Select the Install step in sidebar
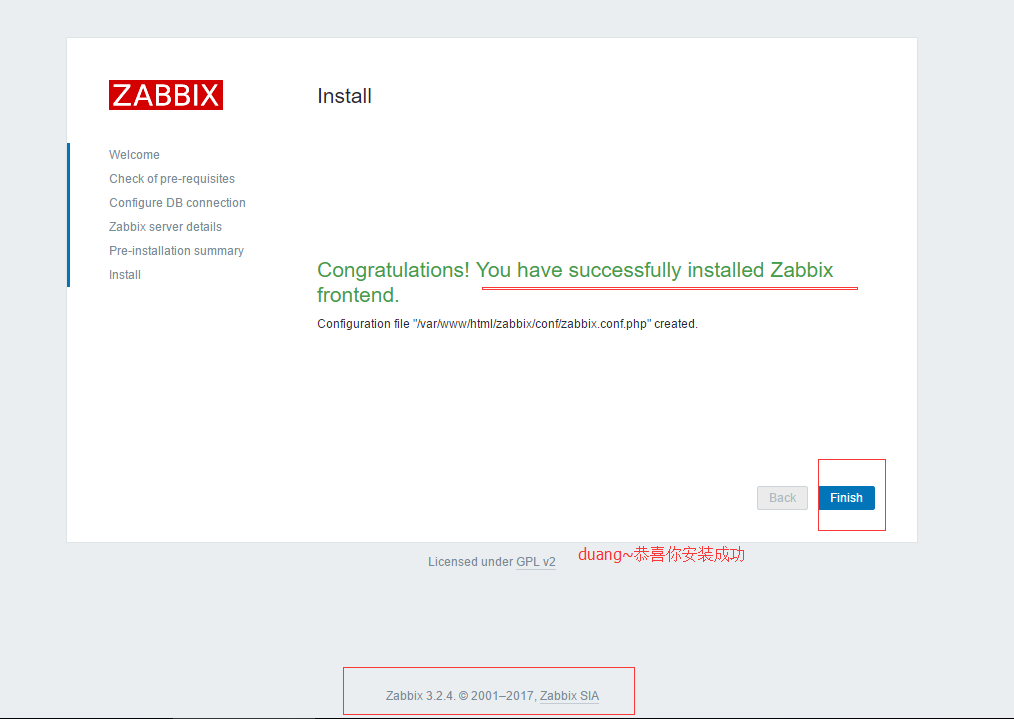This screenshot has height=719, width=1014. point(125,275)
